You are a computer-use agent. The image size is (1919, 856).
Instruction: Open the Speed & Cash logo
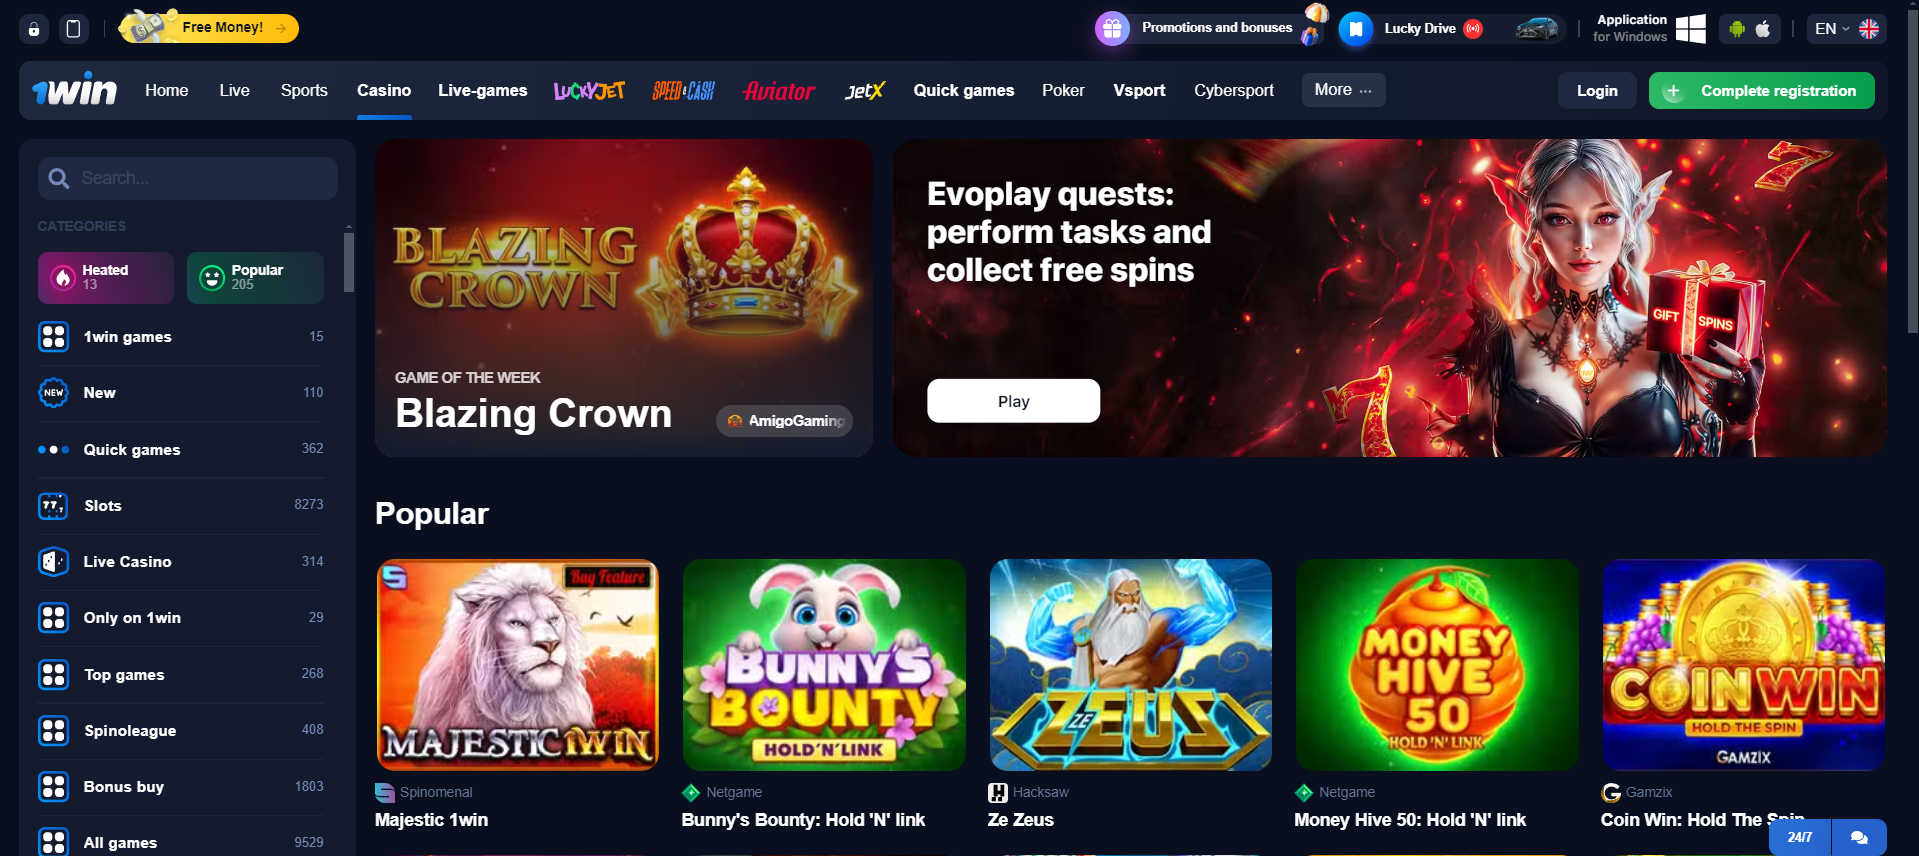pos(684,91)
